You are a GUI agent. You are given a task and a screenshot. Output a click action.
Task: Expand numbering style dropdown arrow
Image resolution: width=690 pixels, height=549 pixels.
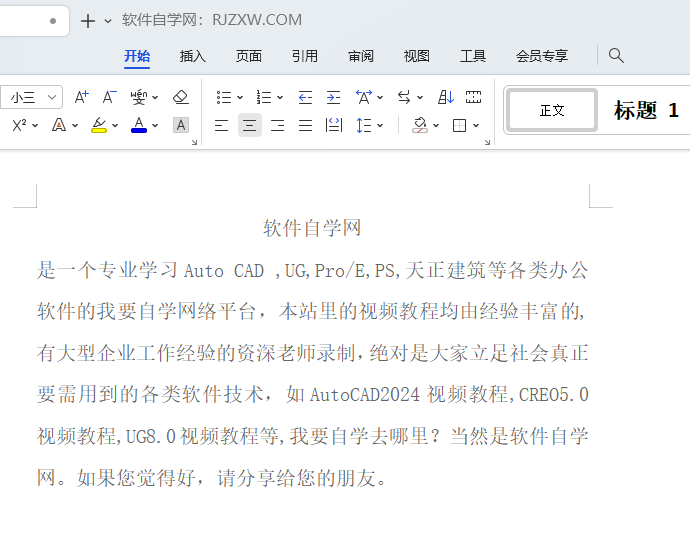(x=280, y=98)
